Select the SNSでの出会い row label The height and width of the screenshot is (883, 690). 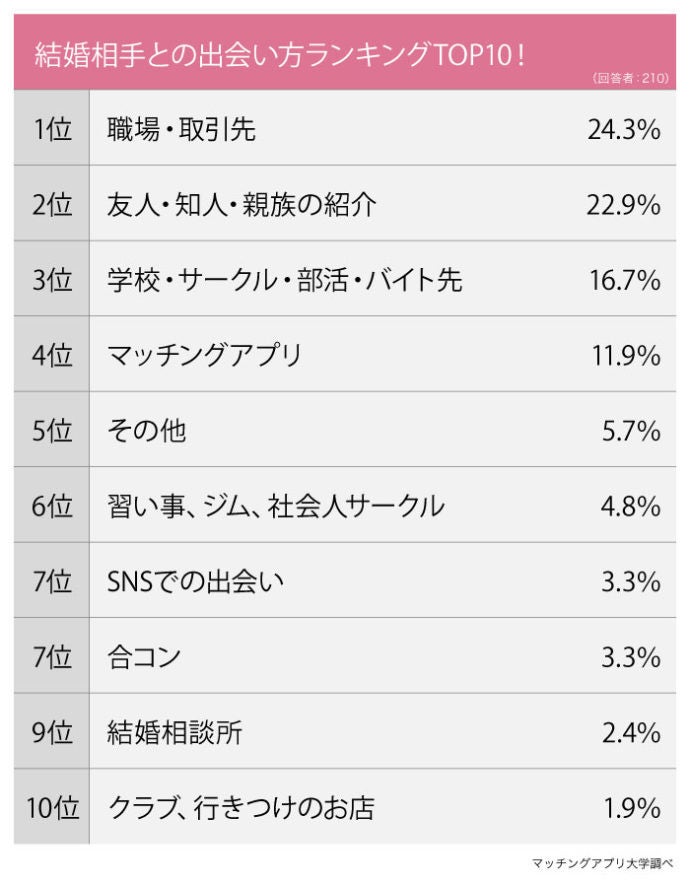(x=195, y=582)
